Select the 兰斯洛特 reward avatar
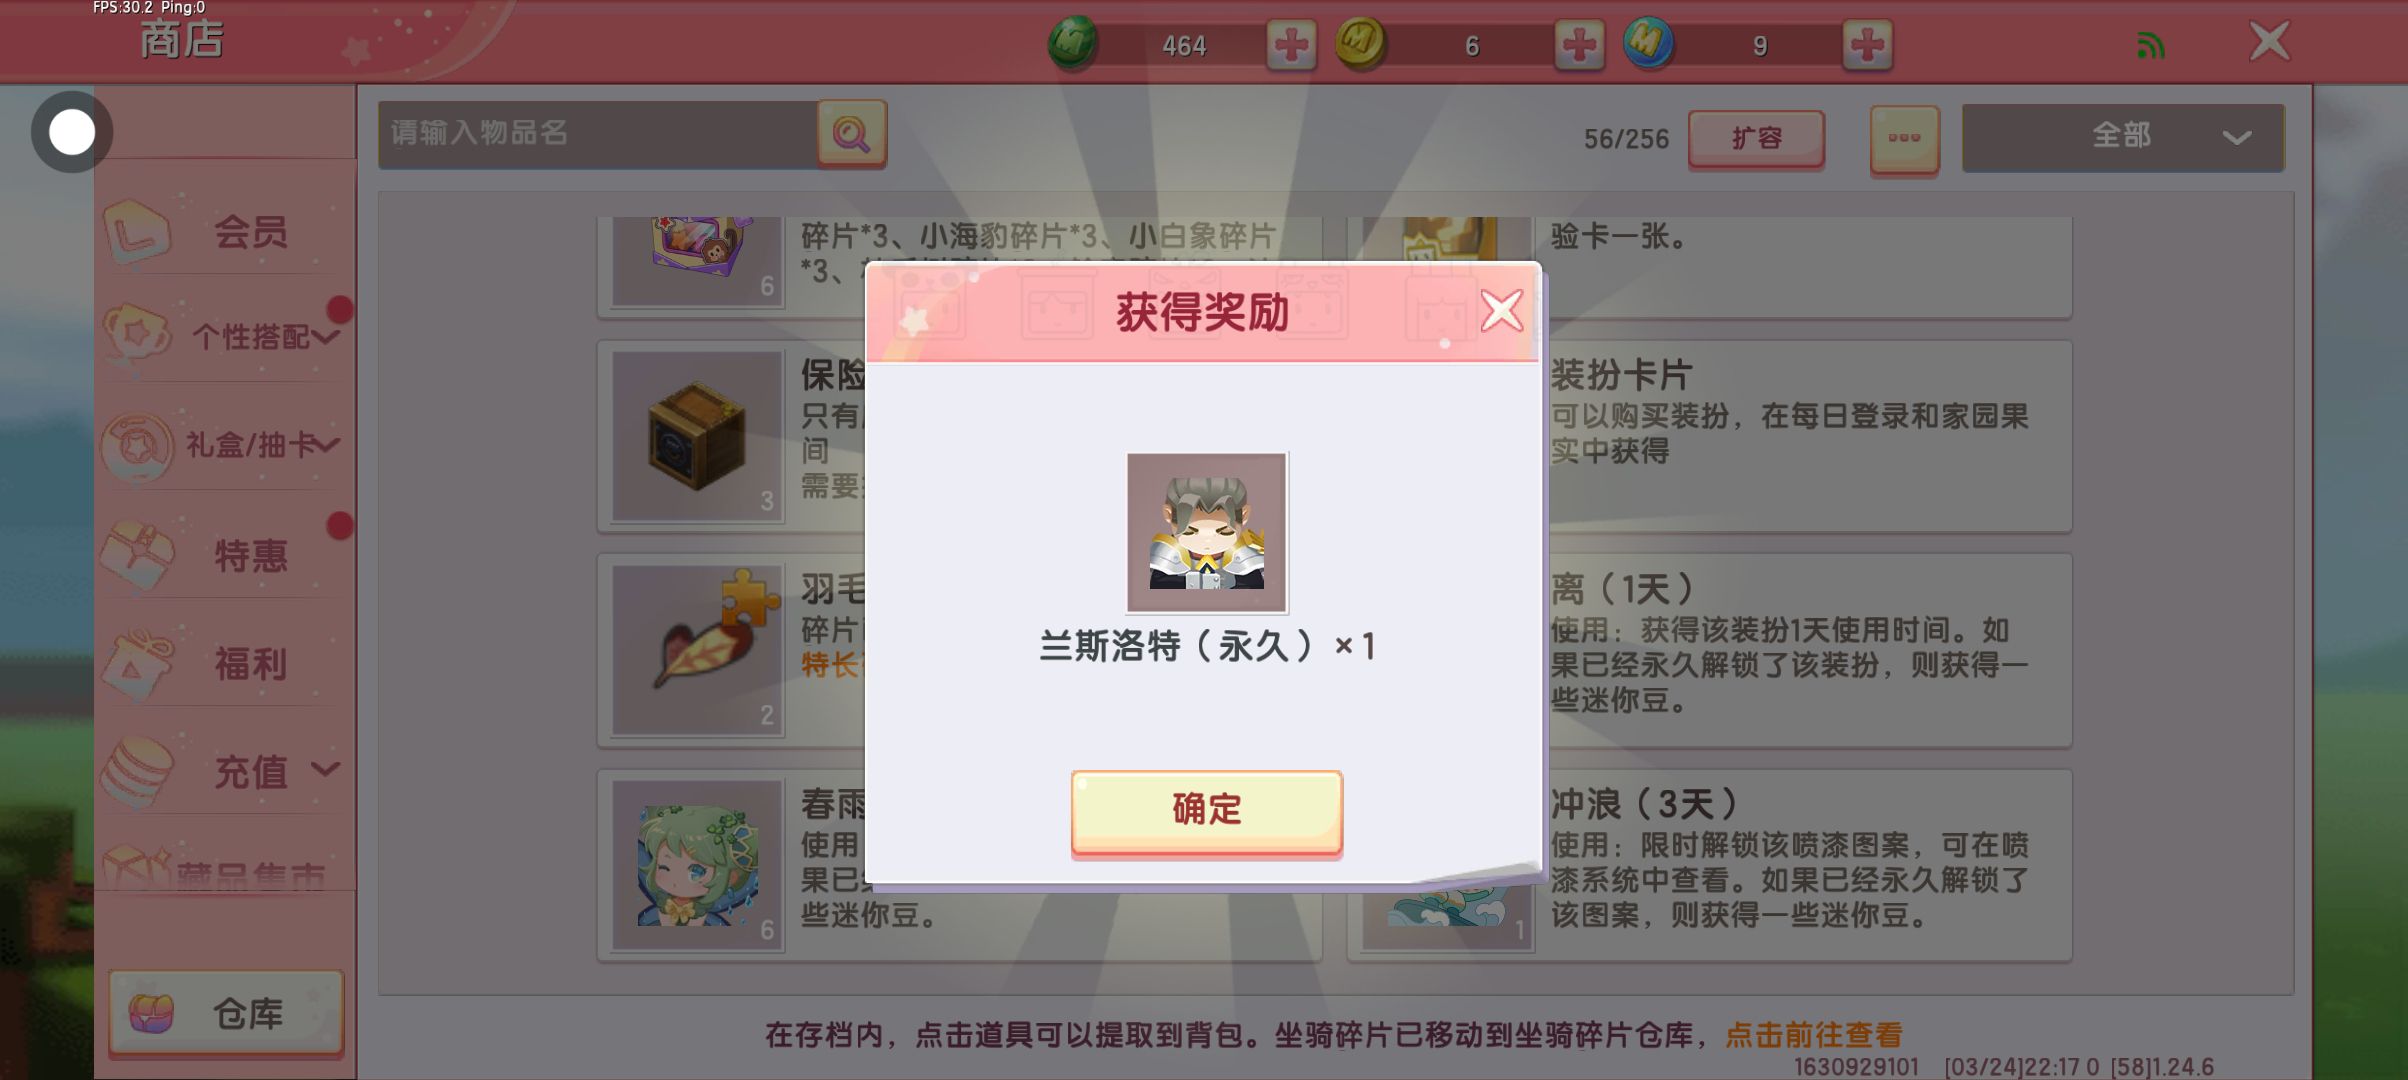This screenshot has width=2408, height=1080. coord(1207,532)
